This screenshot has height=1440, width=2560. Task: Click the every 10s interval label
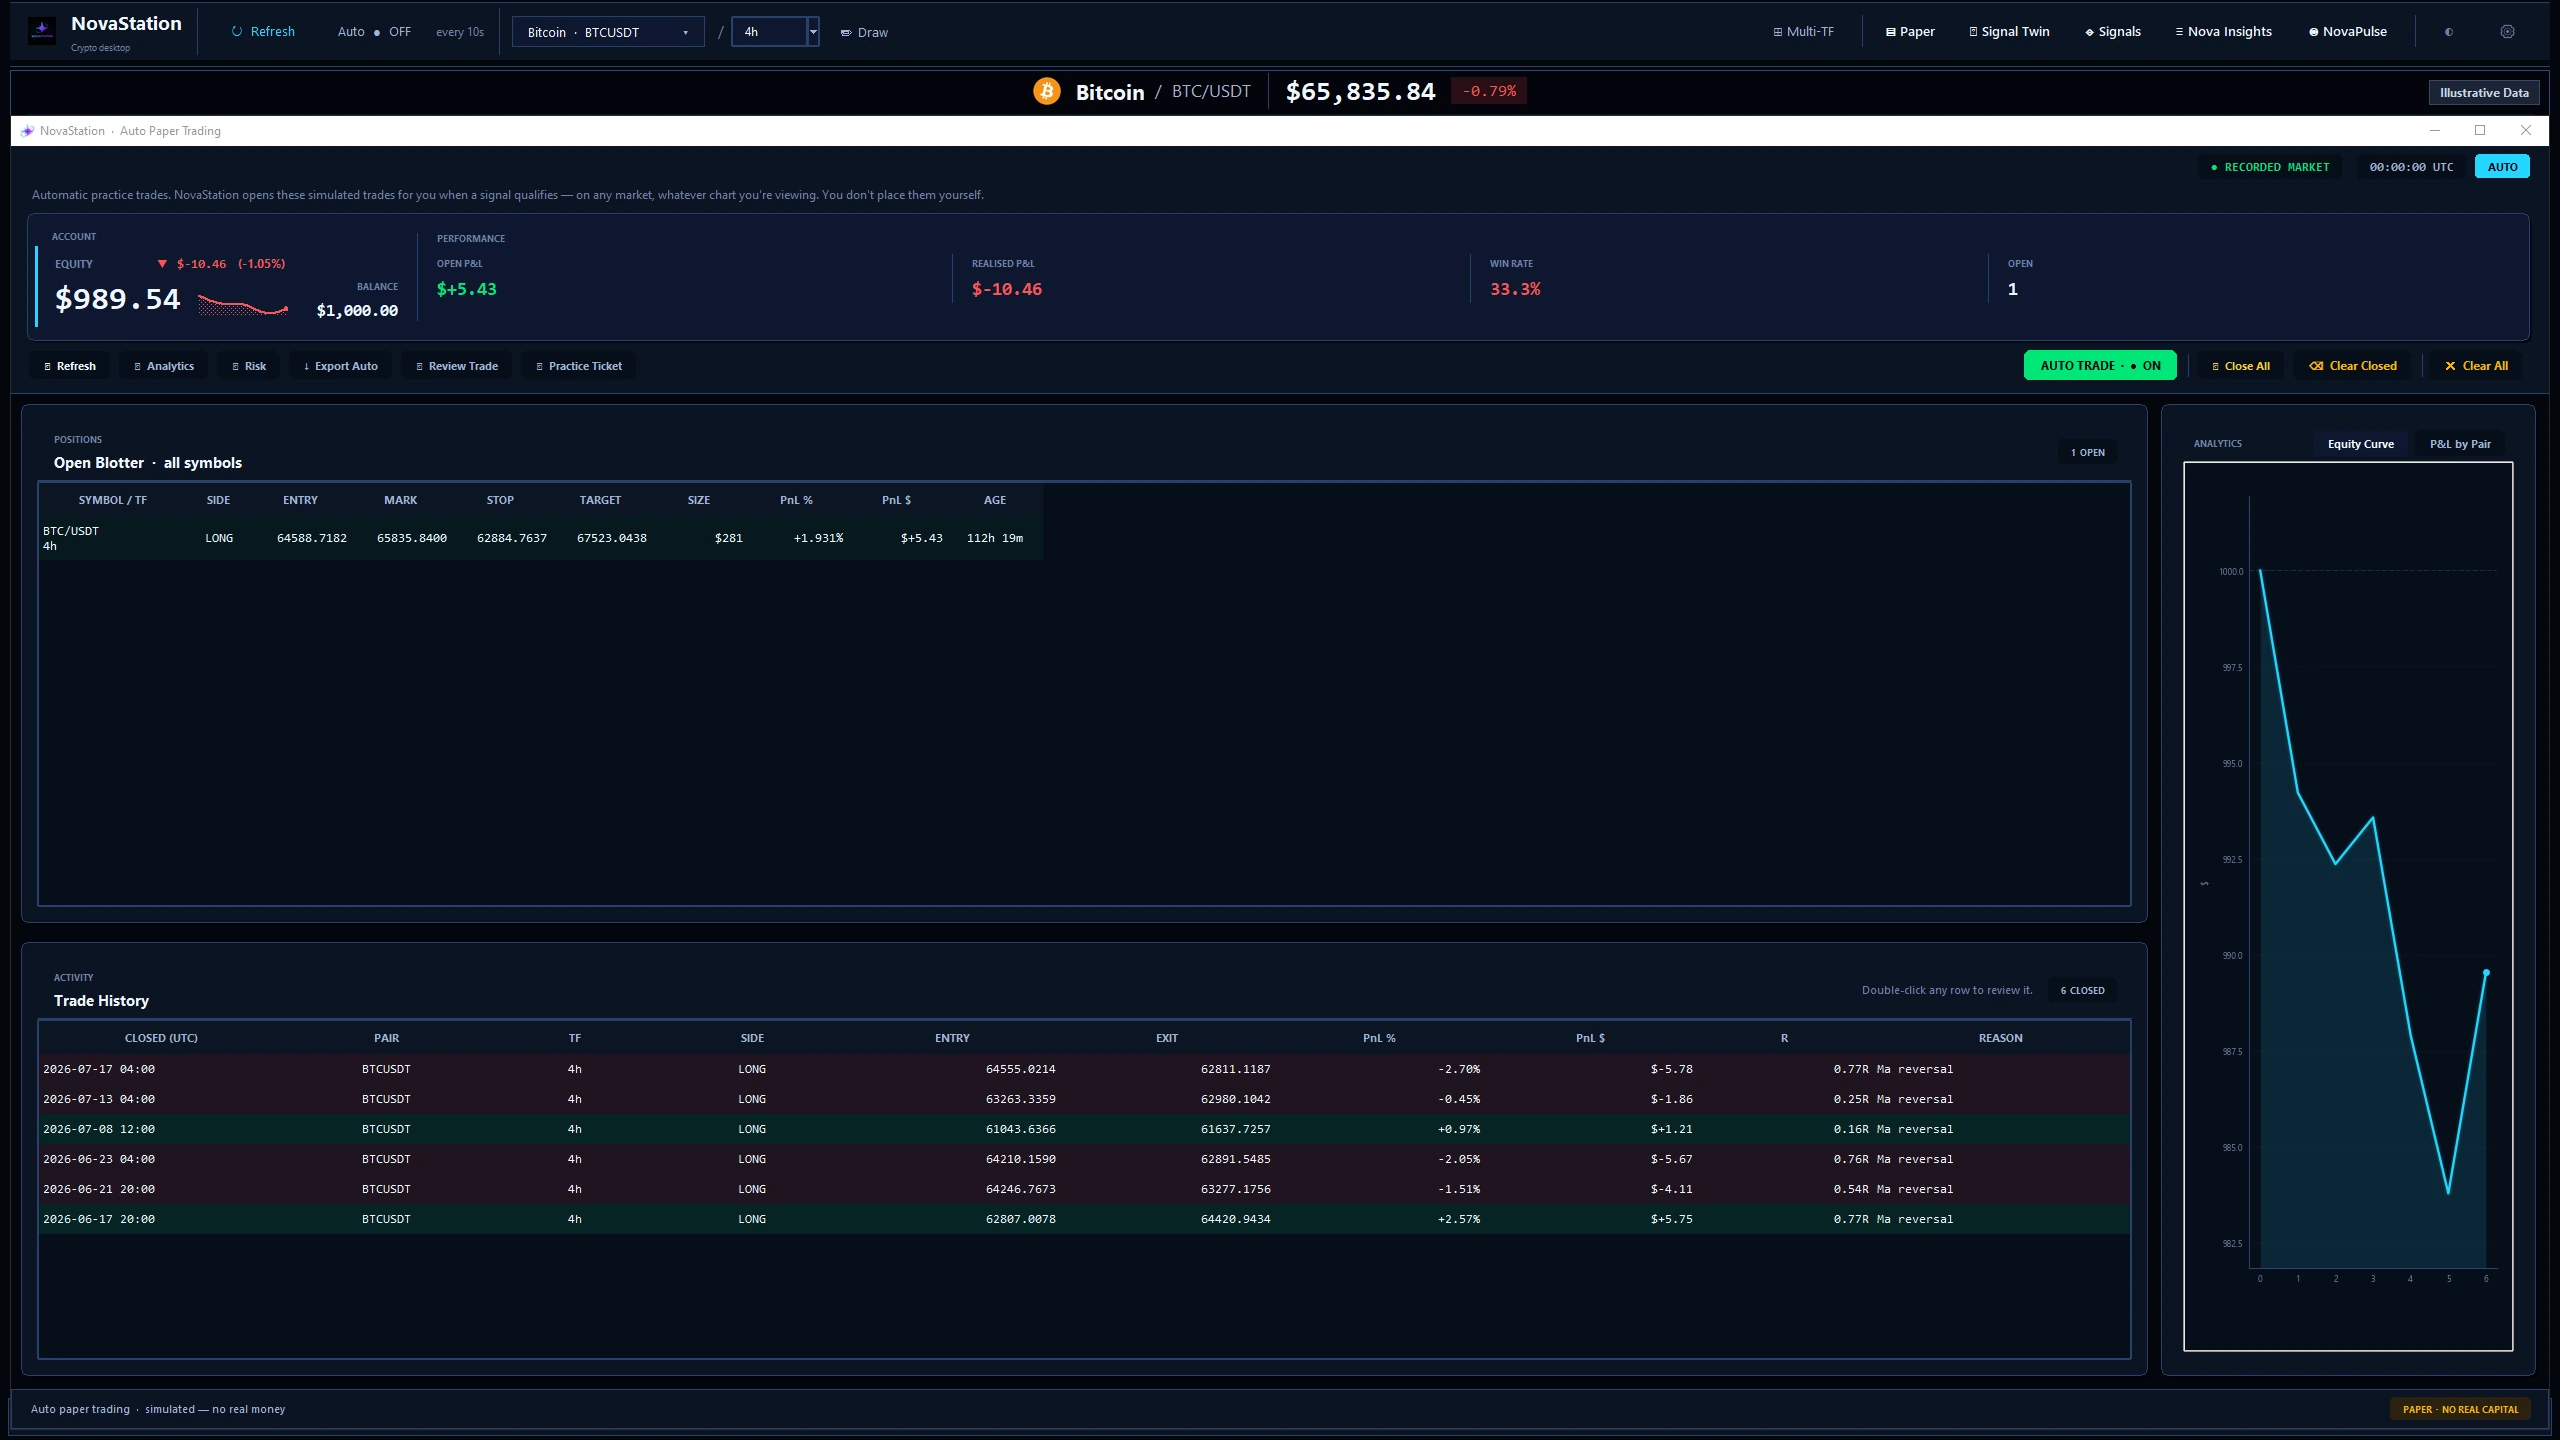pyautogui.click(x=460, y=32)
